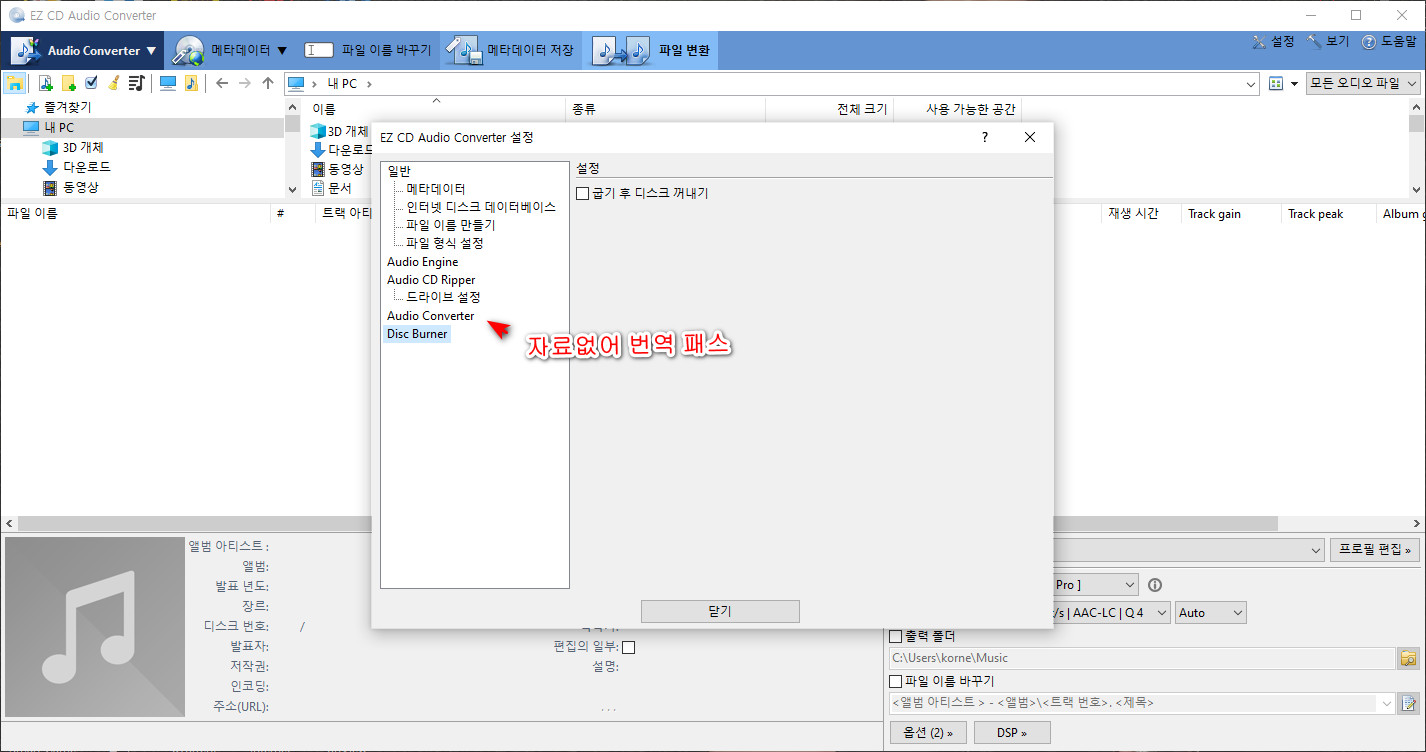Image resolution: width=1426 pixels, height=752 pixels.
Task: Open the AAC-LC Q 4 quality dropdown
Action: click(x=1160, y=613)
